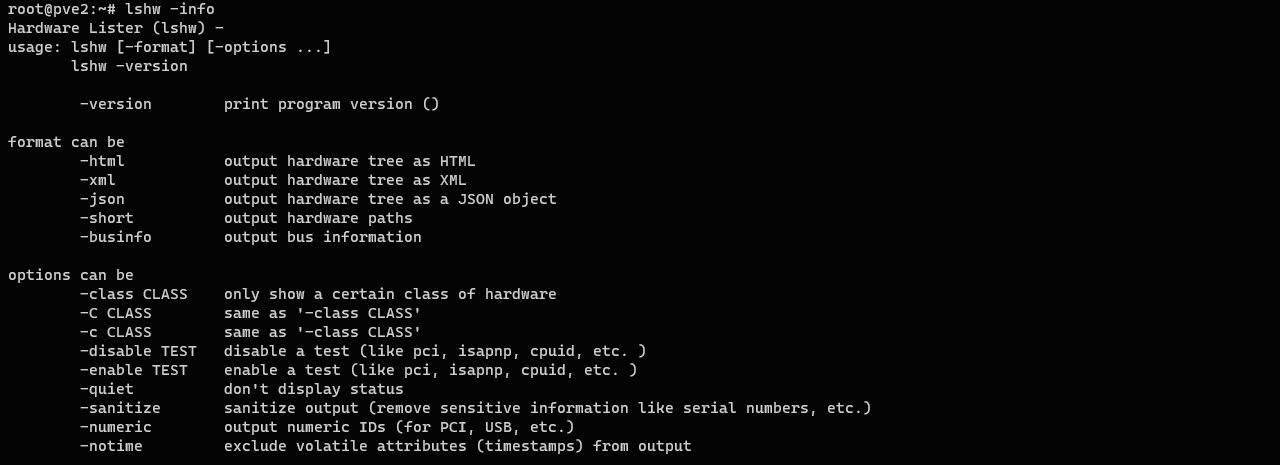Click the '-businfo' format option

click(116, 237)
